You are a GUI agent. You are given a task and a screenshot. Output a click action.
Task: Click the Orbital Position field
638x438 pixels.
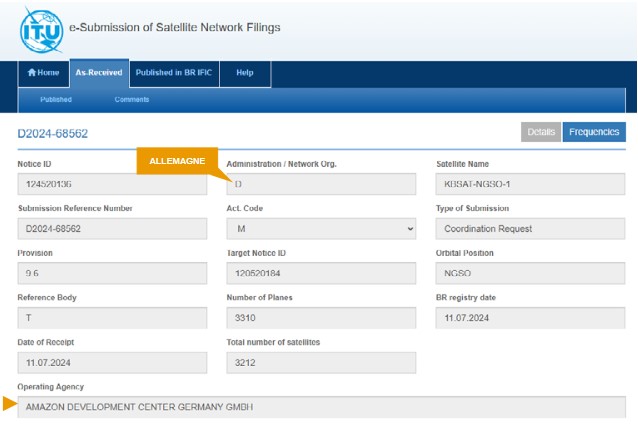(531, 273)
